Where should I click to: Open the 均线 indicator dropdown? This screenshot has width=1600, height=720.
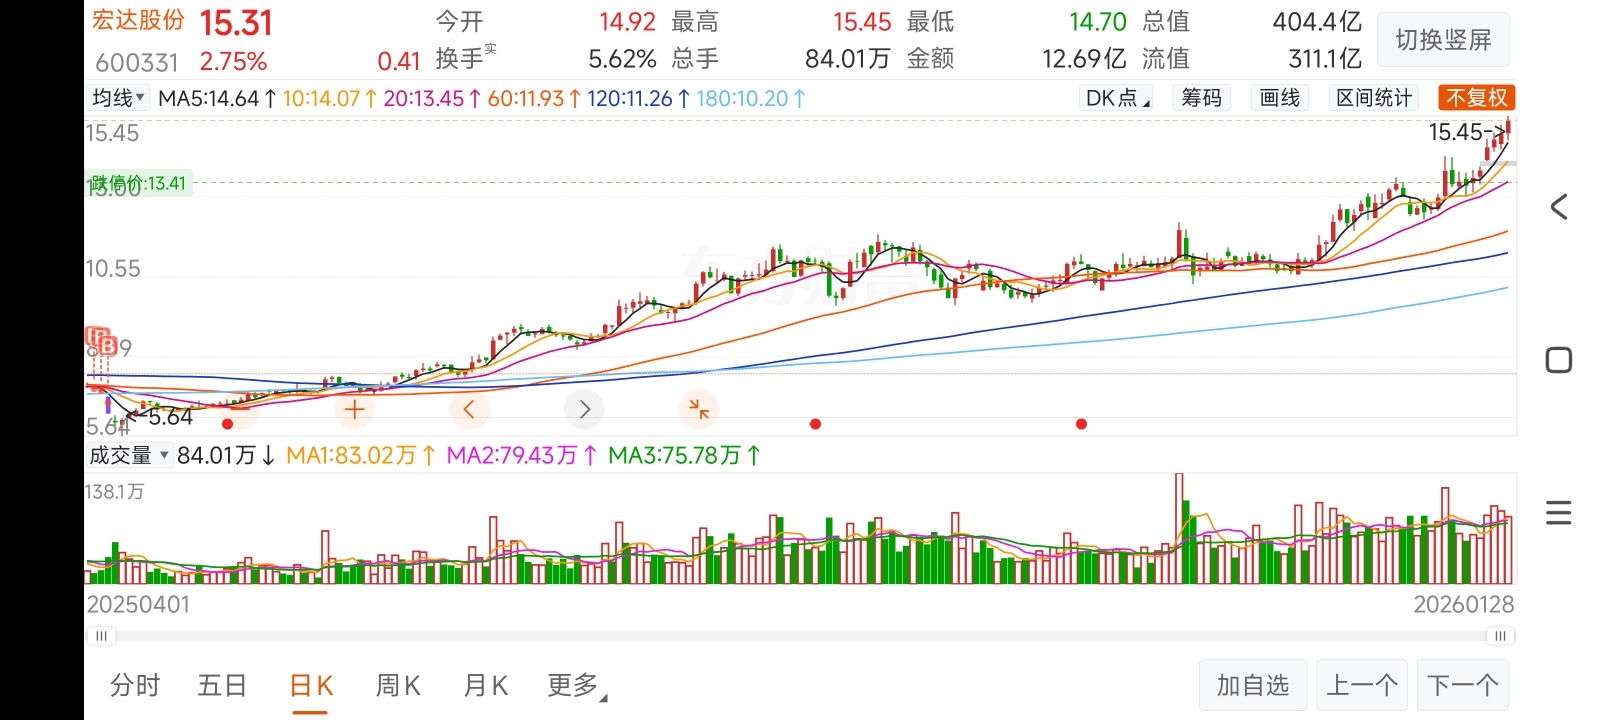point(119,98)
